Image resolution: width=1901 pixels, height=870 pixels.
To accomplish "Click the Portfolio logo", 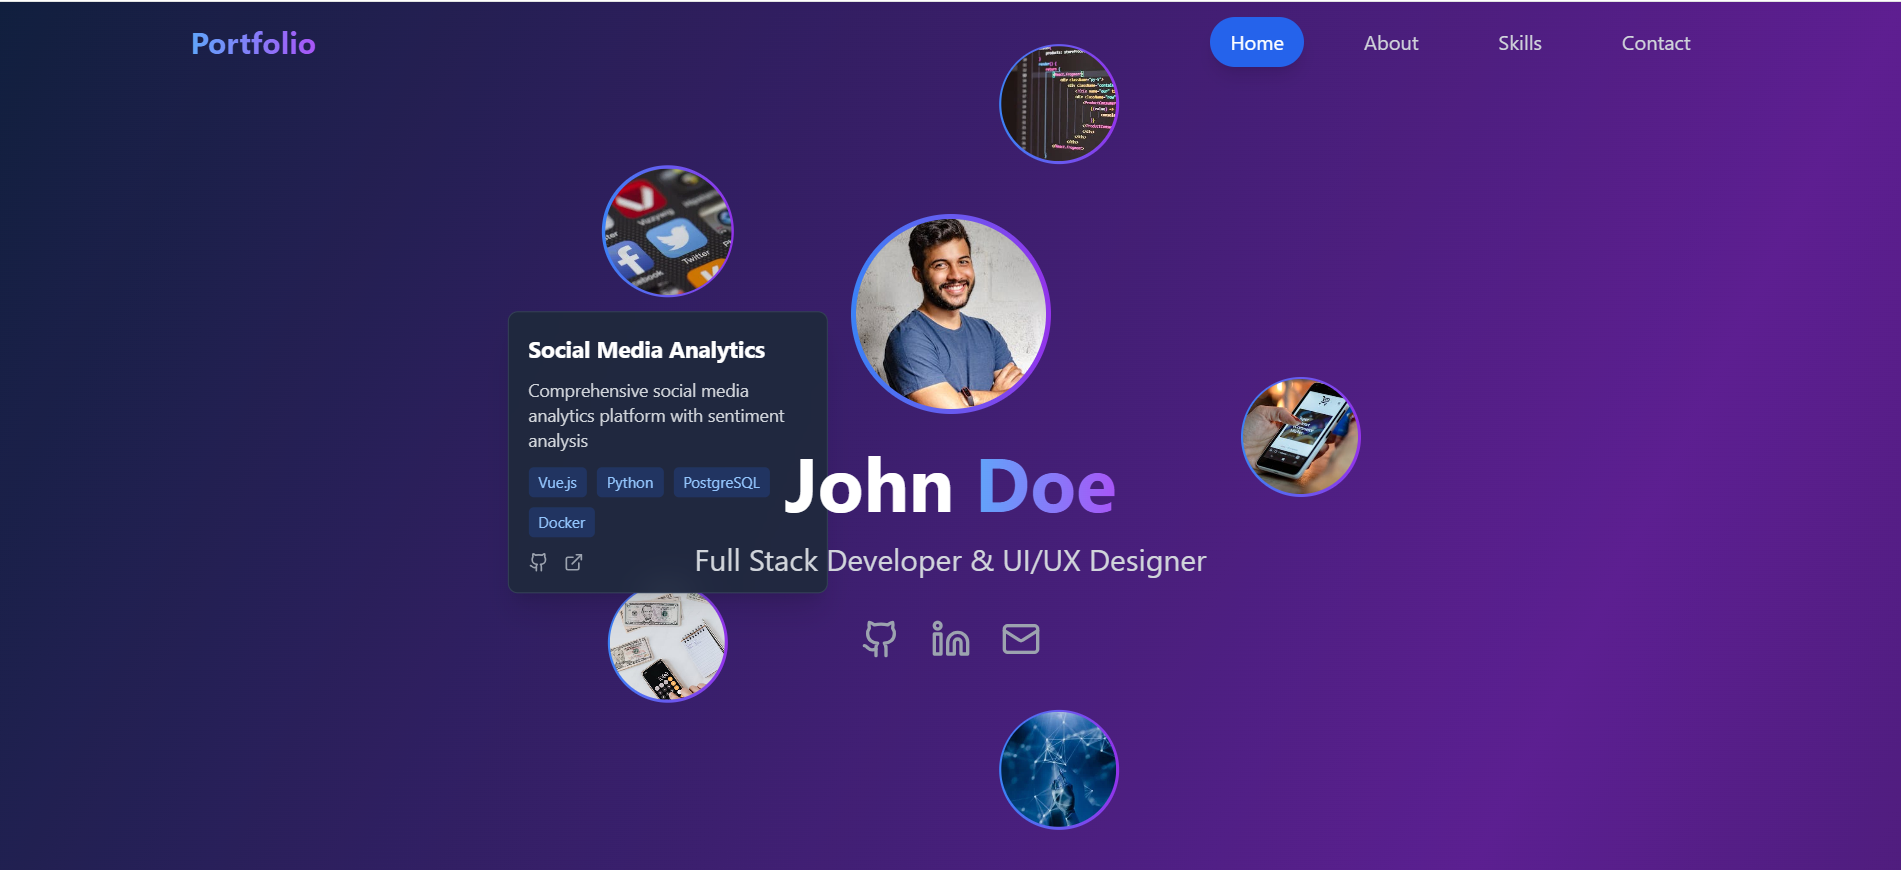I will (253, 43).
